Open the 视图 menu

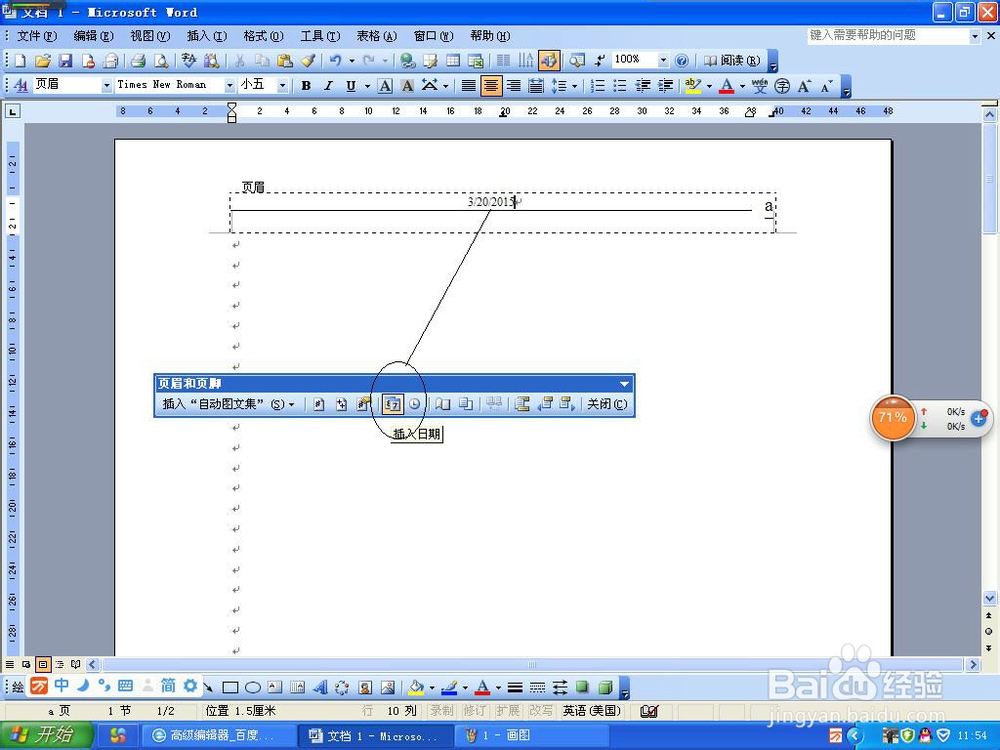[x=150, y=36]
